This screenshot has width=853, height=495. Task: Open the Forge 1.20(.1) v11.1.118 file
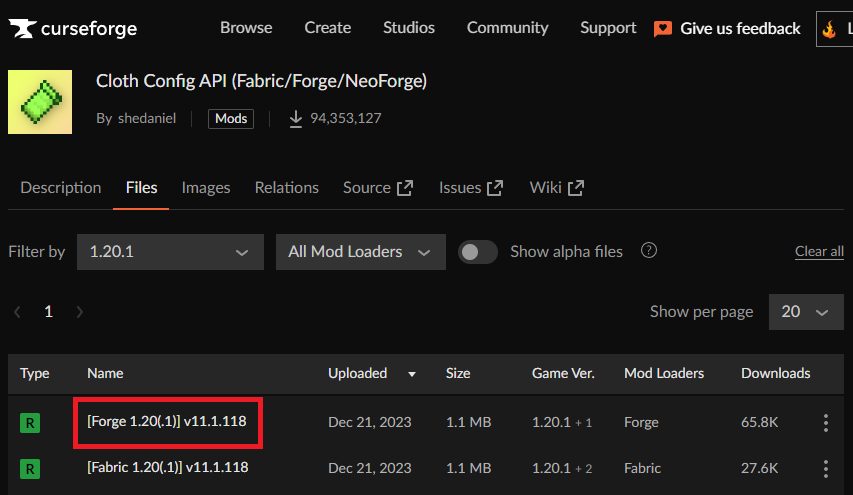pos(167,422)
